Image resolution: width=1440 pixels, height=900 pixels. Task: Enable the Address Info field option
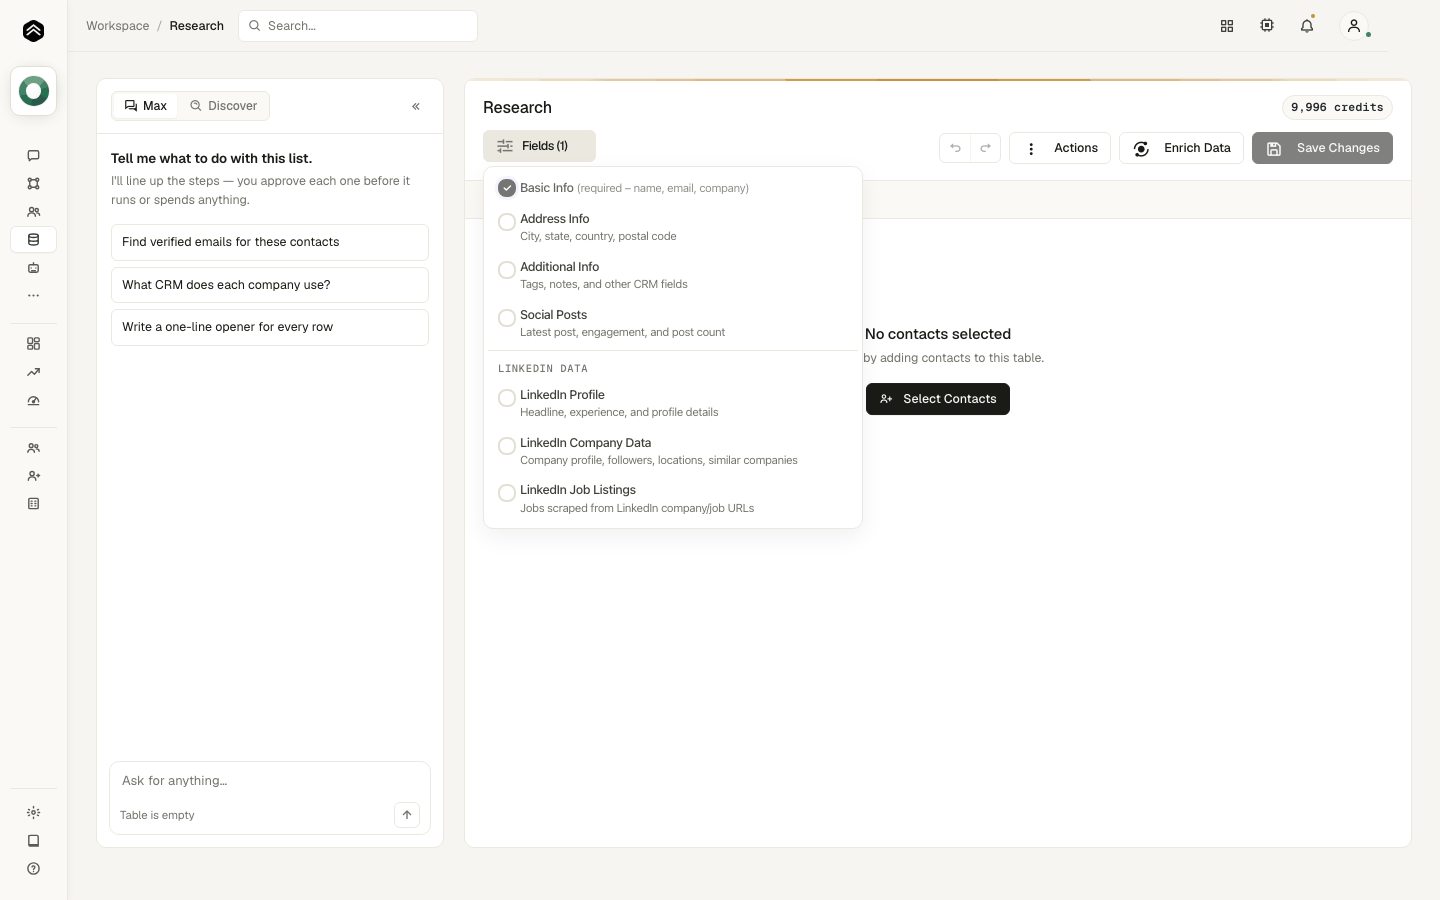(507, 222)
